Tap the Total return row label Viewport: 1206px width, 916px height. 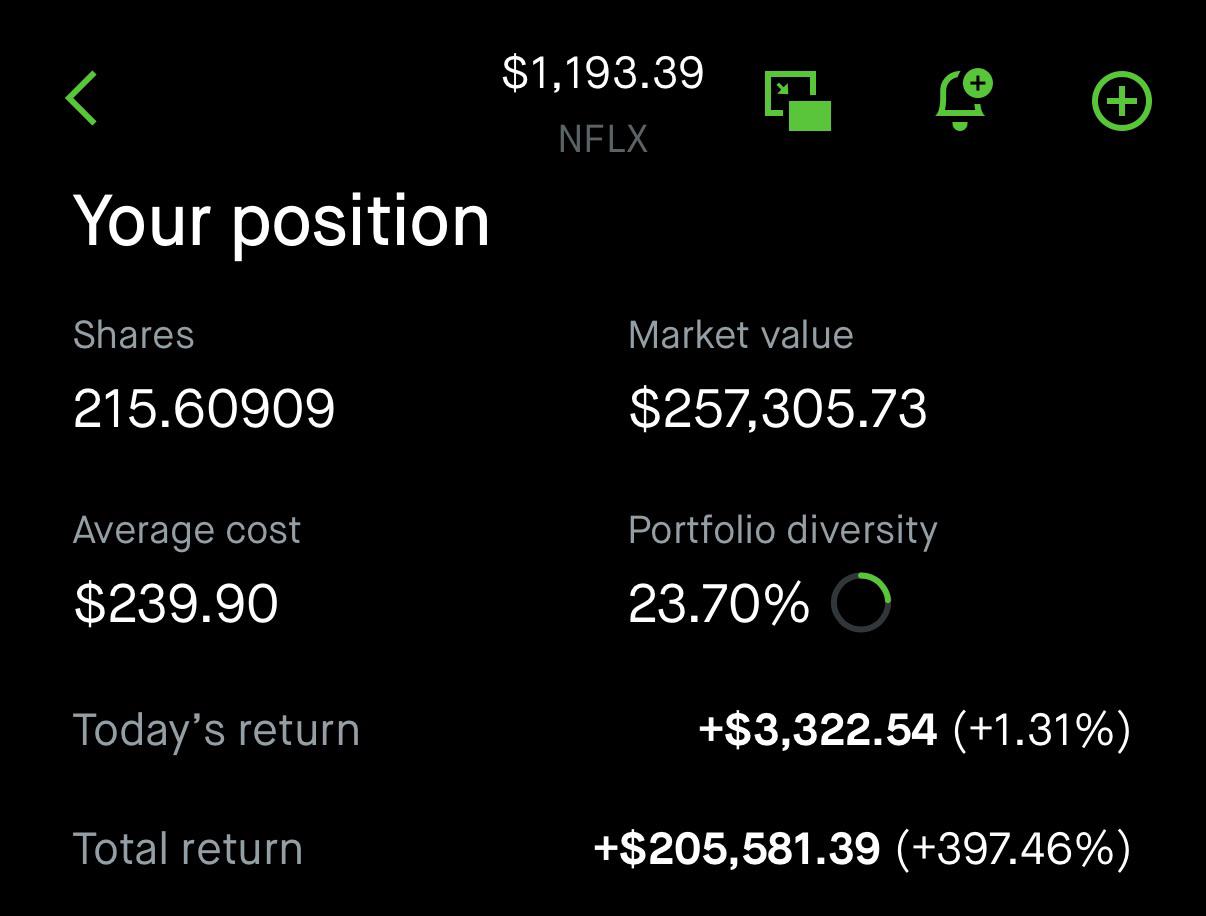click(x=188, y=849)
